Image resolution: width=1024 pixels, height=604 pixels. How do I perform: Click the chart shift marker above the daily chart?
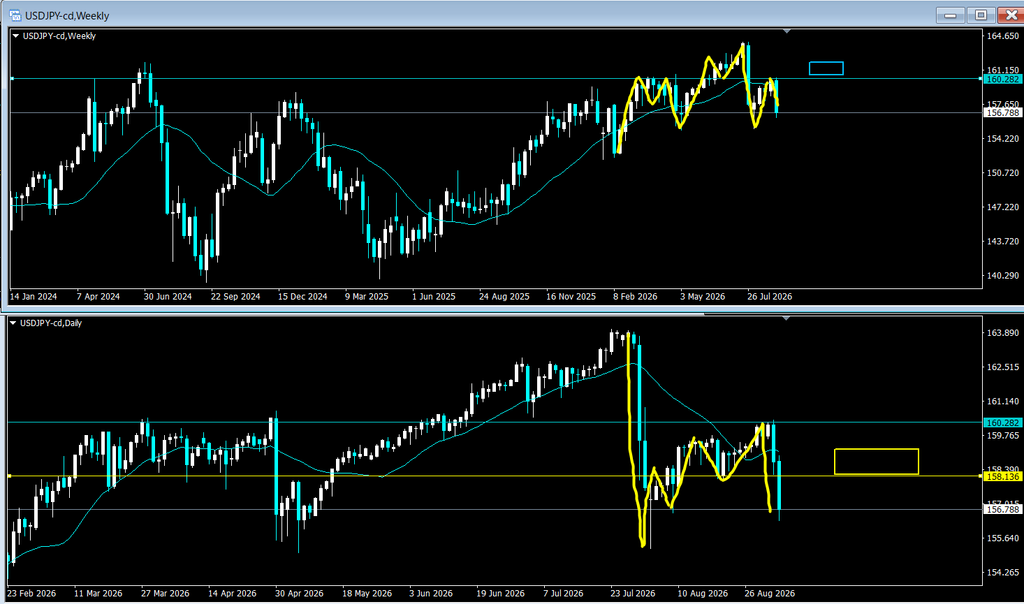787,318
